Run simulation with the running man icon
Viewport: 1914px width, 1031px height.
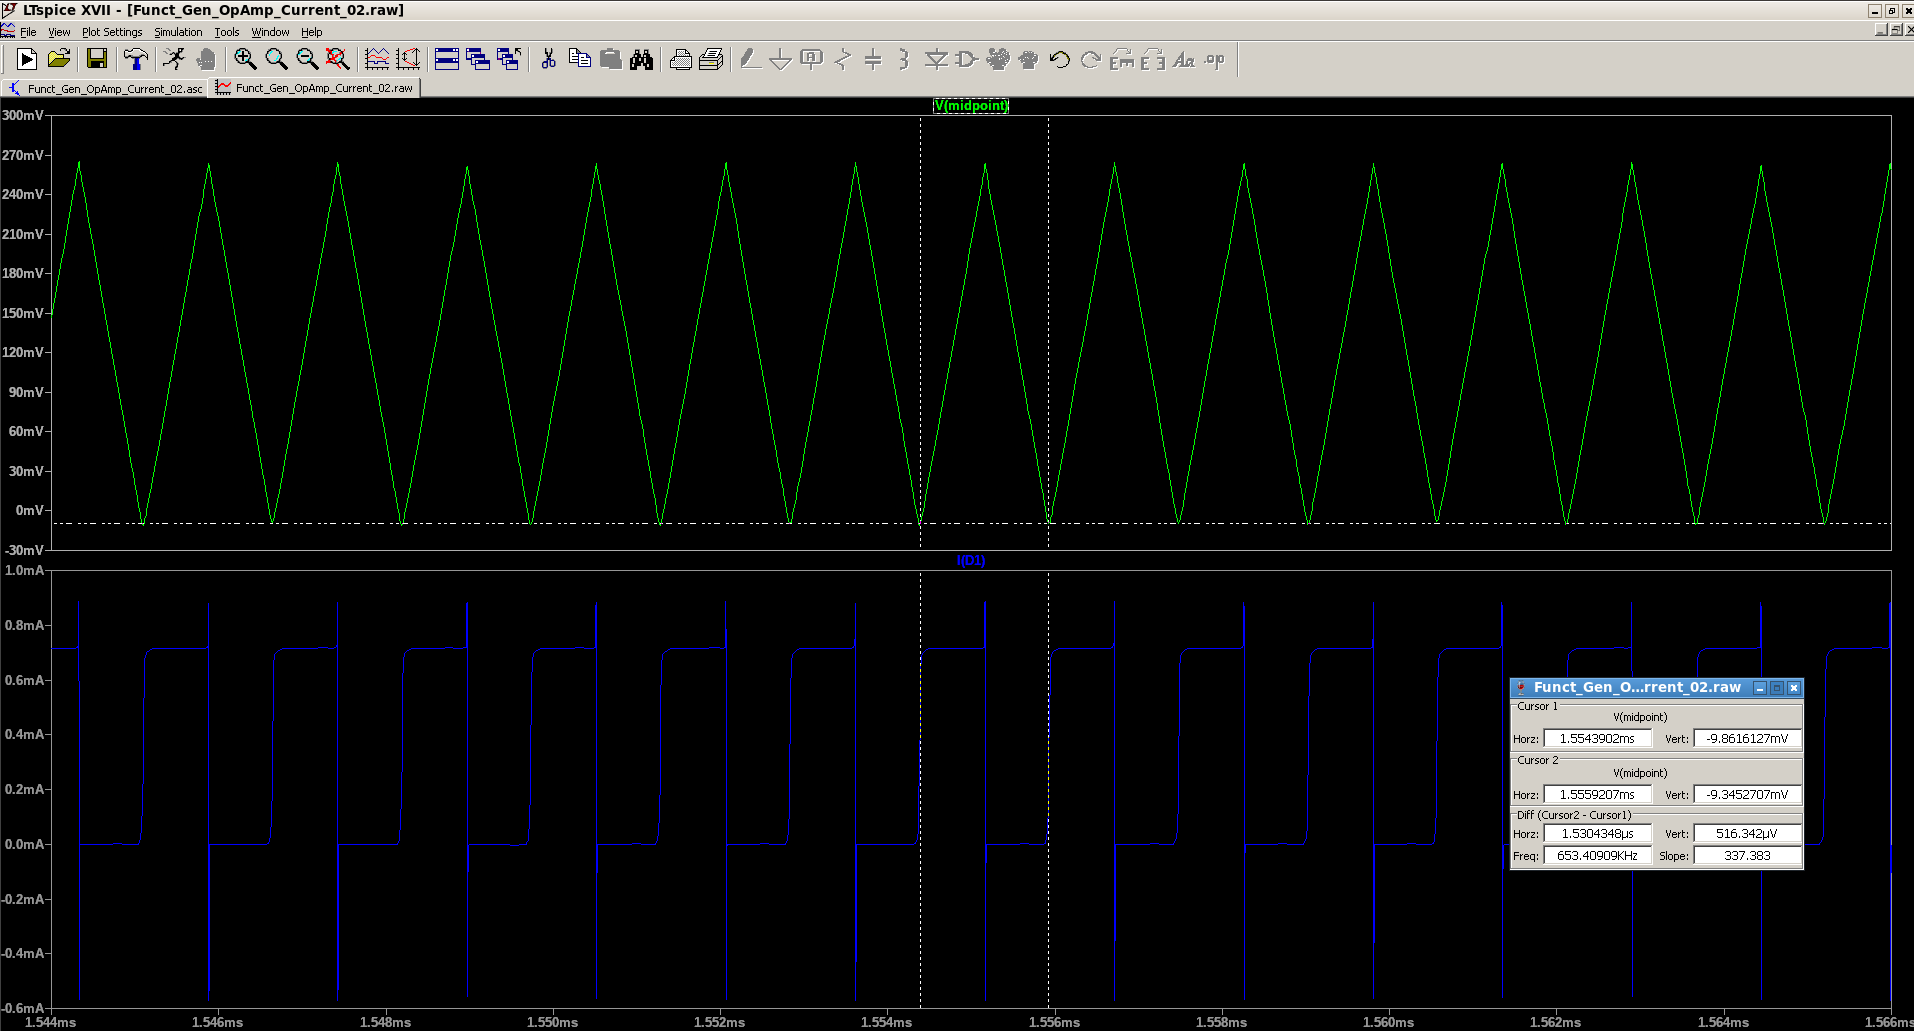point(174,60)
